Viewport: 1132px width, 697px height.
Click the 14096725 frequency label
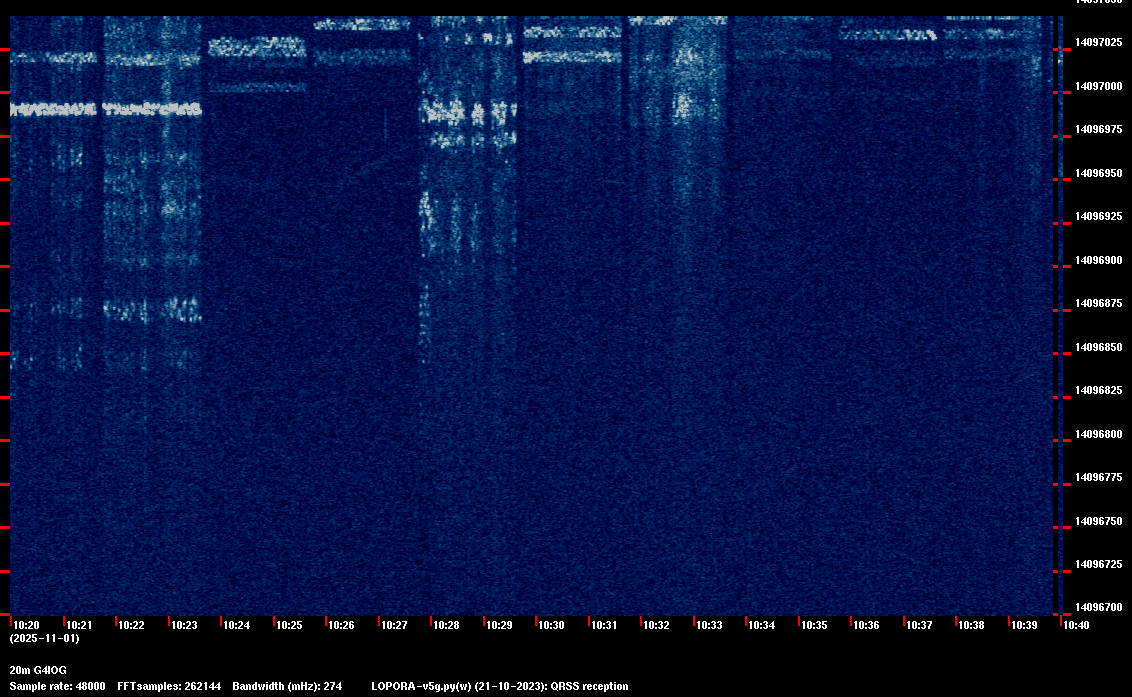1099,565
